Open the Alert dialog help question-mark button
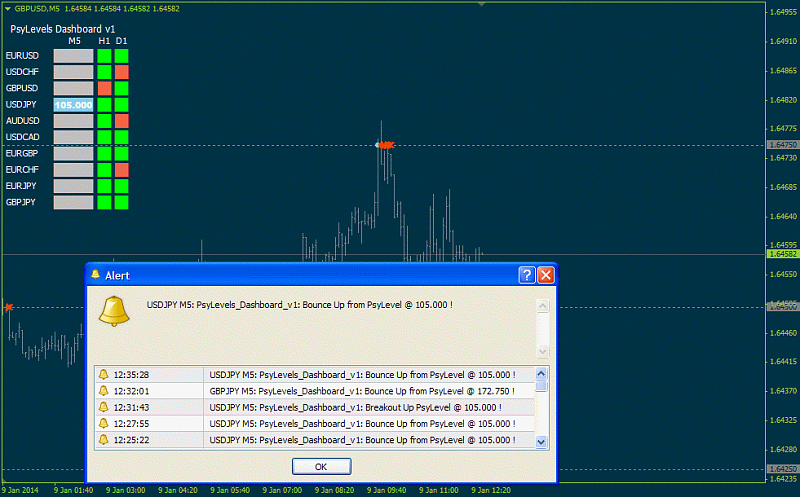 (527, 274)
